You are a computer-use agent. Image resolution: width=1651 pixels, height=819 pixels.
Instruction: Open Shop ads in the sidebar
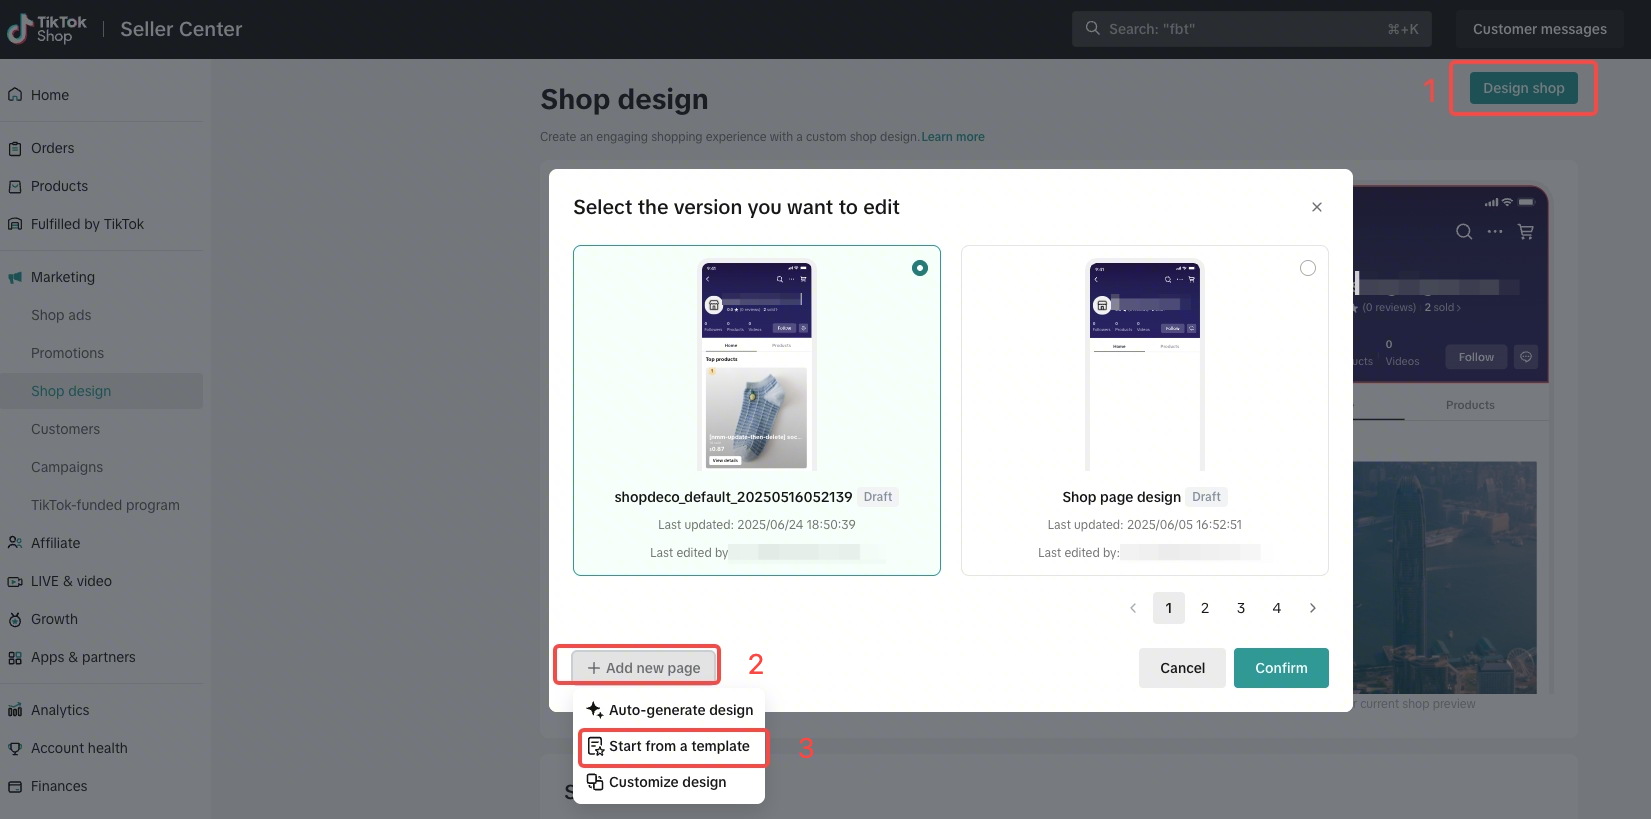pyautogui.click(x=61, y=315)
